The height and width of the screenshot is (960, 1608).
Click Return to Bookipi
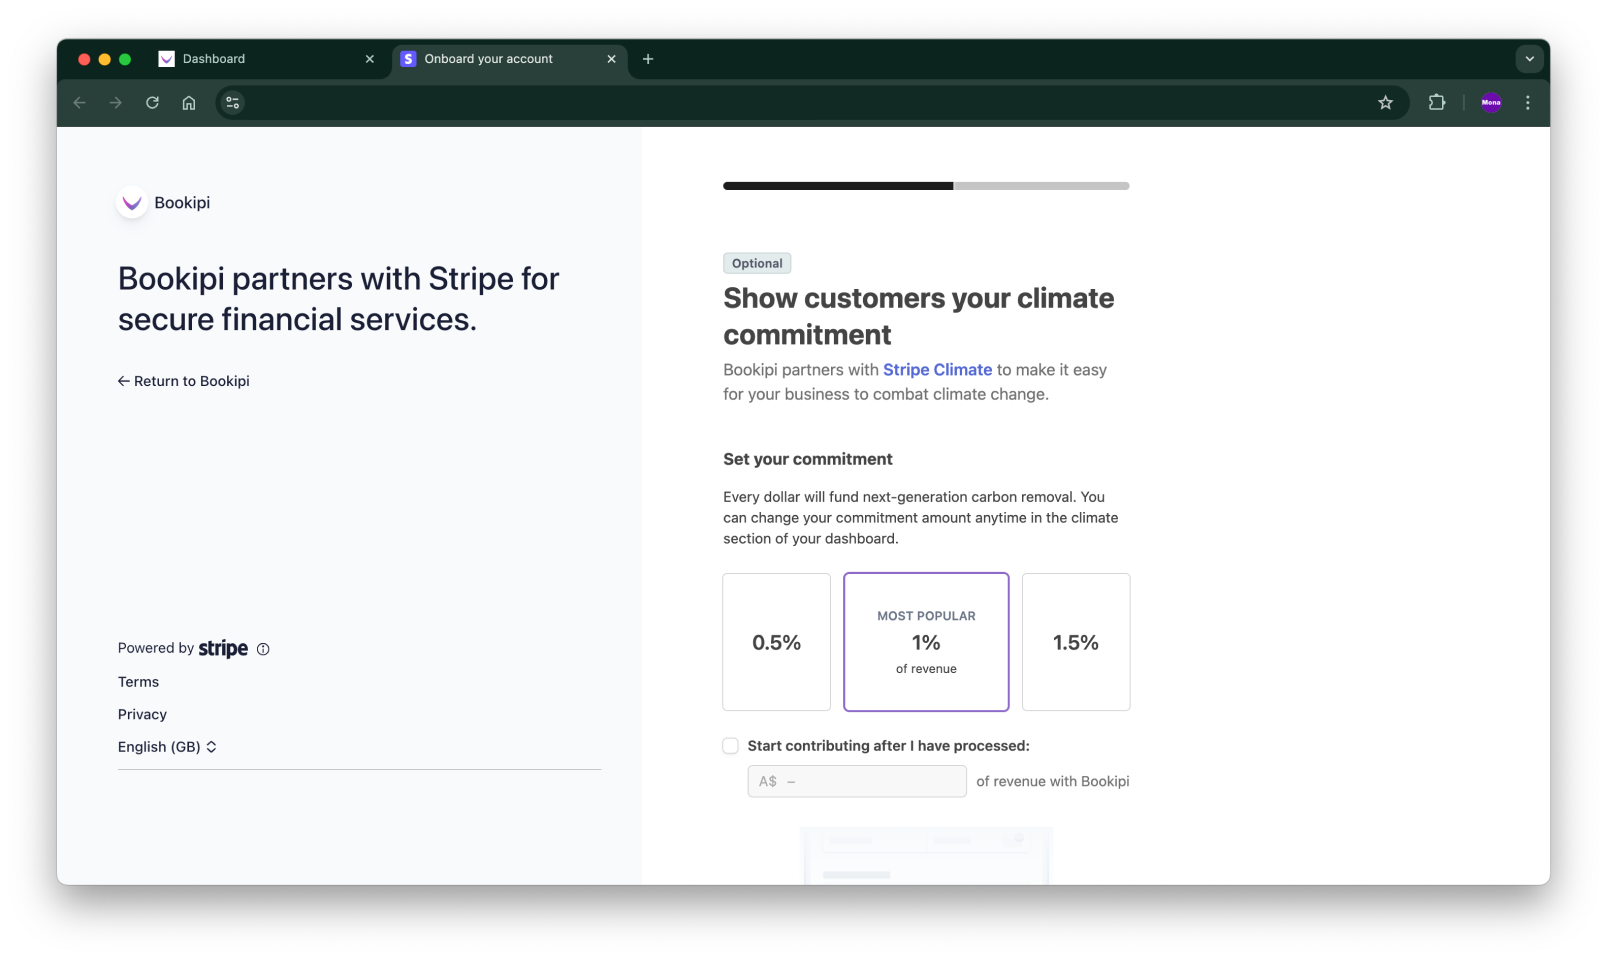pyautogui.click(x=184, y=381)
